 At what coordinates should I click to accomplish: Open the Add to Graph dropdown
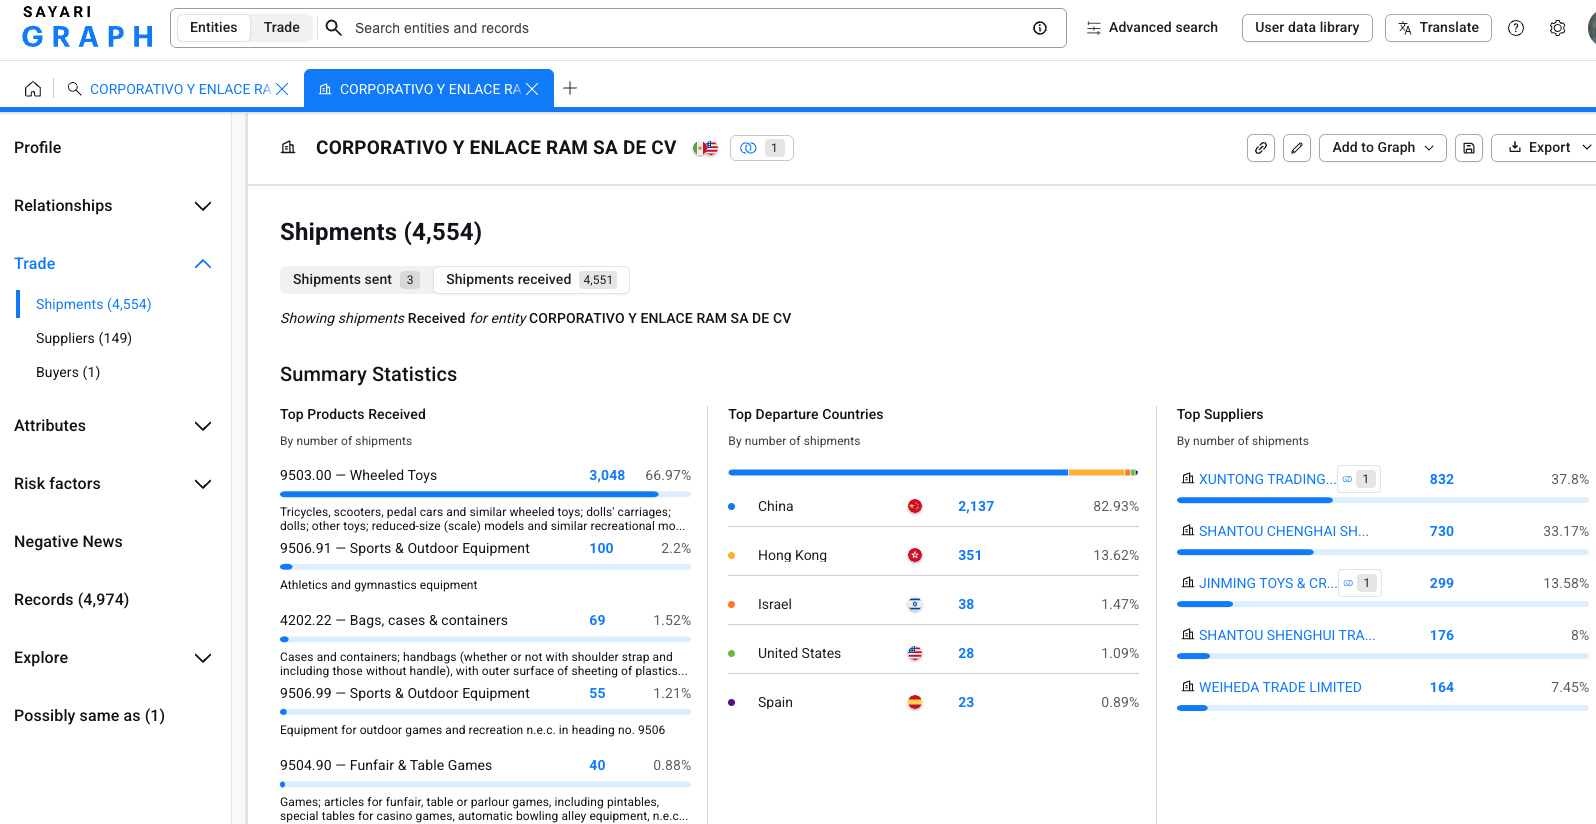(1383, 148)
